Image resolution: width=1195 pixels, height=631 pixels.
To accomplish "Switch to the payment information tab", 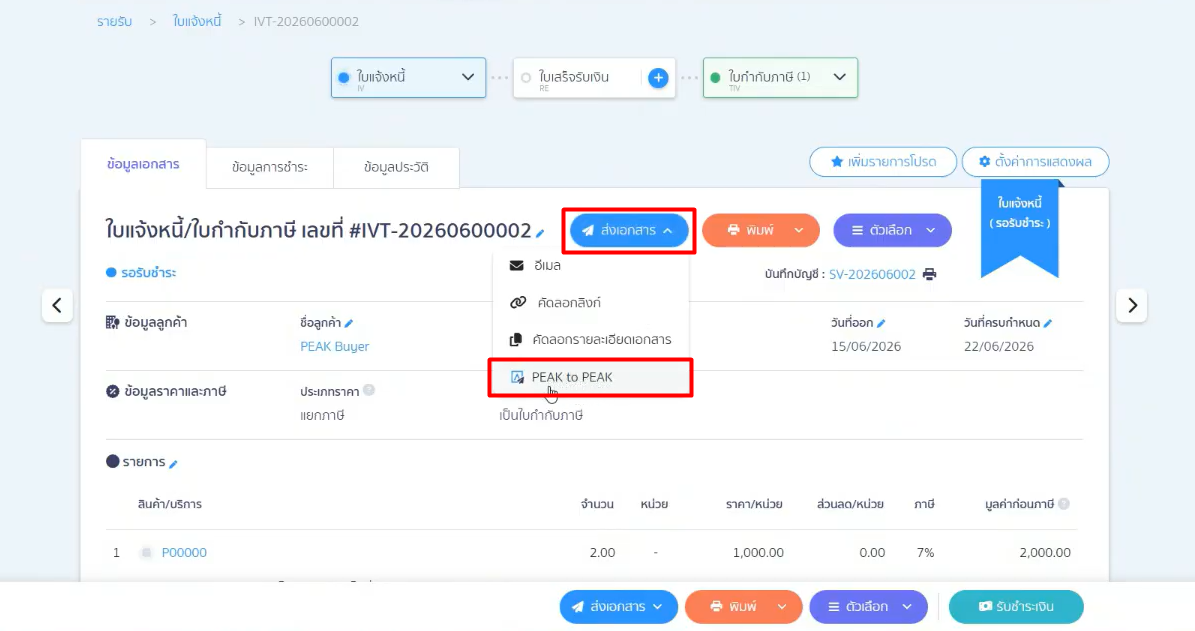I will click(270, 167).
